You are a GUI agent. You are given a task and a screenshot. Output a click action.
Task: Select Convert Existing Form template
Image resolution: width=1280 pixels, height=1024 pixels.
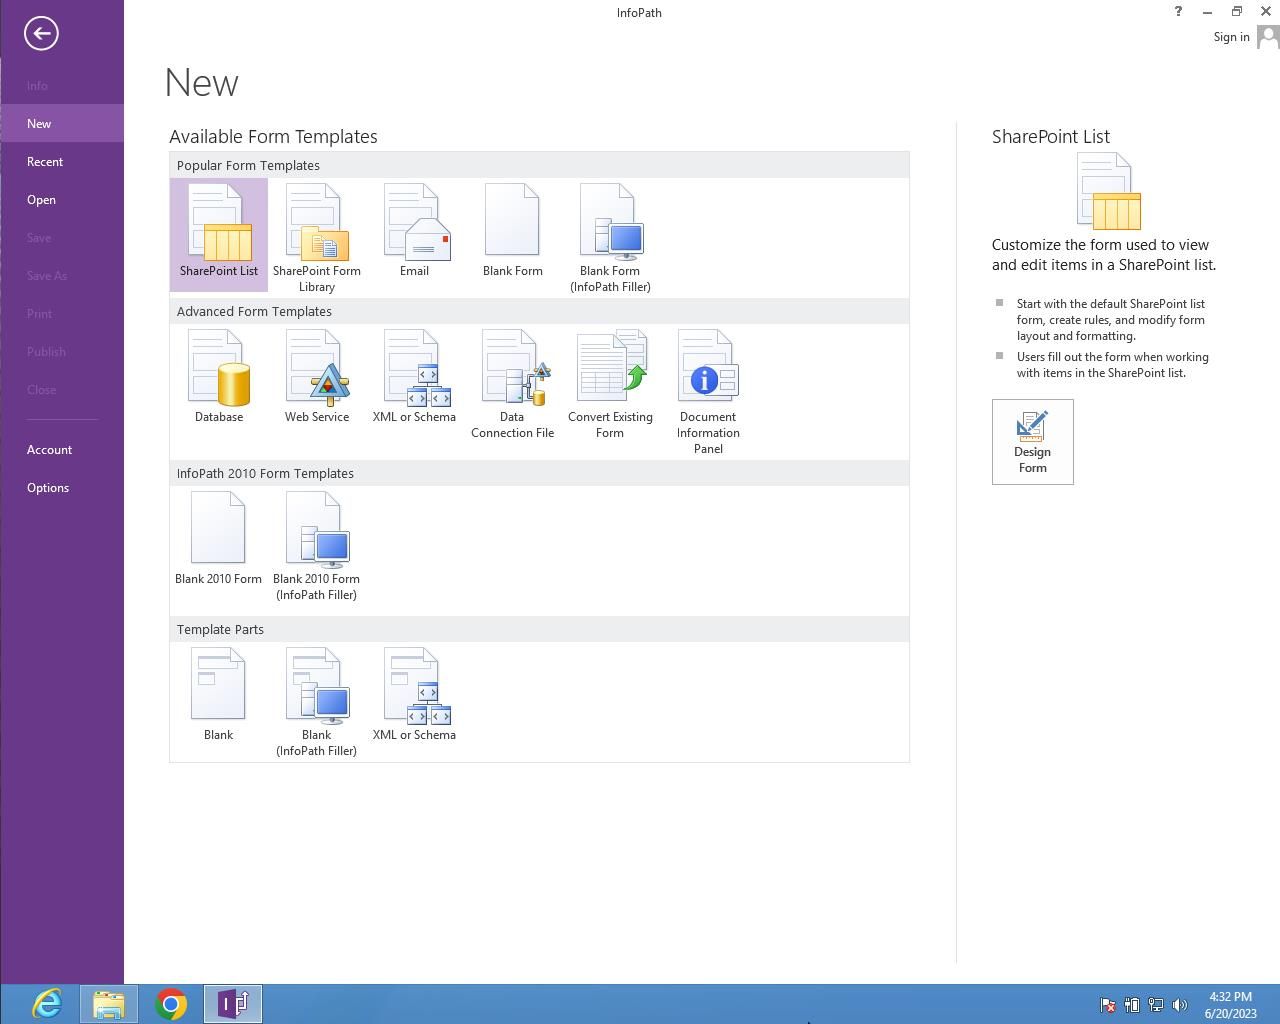click(x=610, y=384)
